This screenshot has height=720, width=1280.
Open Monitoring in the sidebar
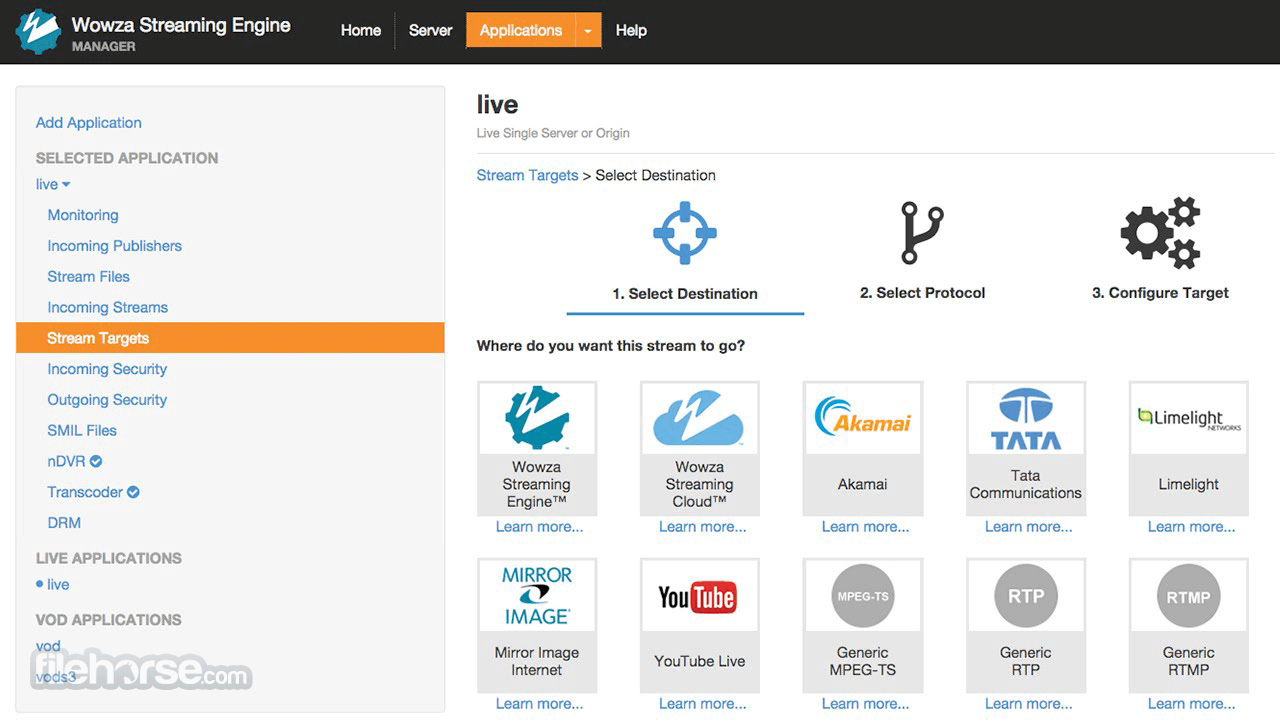point(83,215)
